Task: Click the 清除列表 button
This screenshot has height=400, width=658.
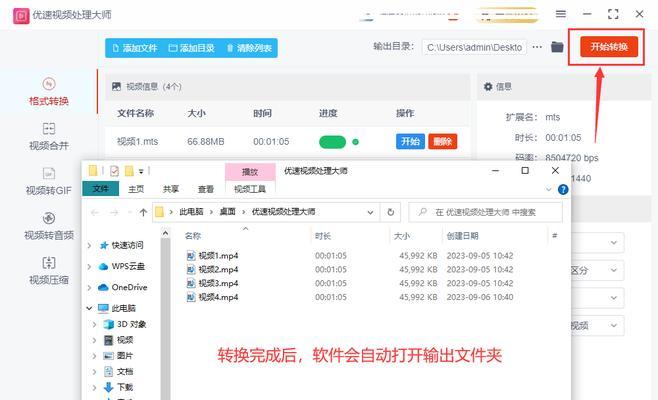Action: [x=249, y=48]
